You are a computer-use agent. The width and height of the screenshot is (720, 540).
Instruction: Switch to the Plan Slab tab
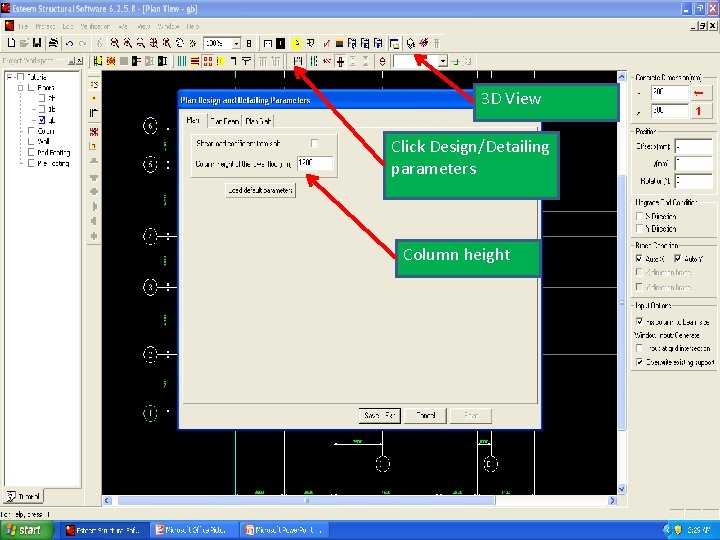click(x=258, y=121)
